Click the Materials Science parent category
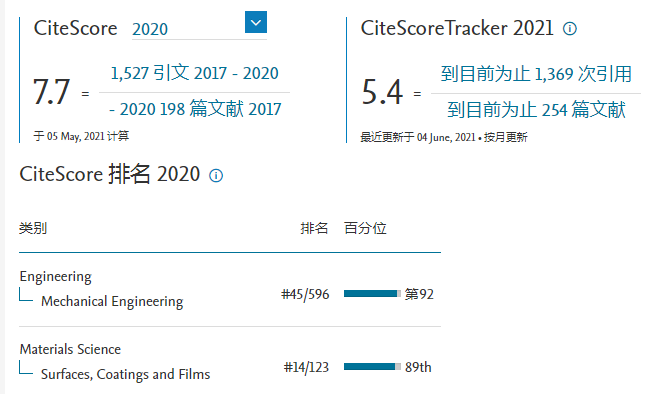Image resolution: width=653 pixels, height=394 pixels. point(70,349)
